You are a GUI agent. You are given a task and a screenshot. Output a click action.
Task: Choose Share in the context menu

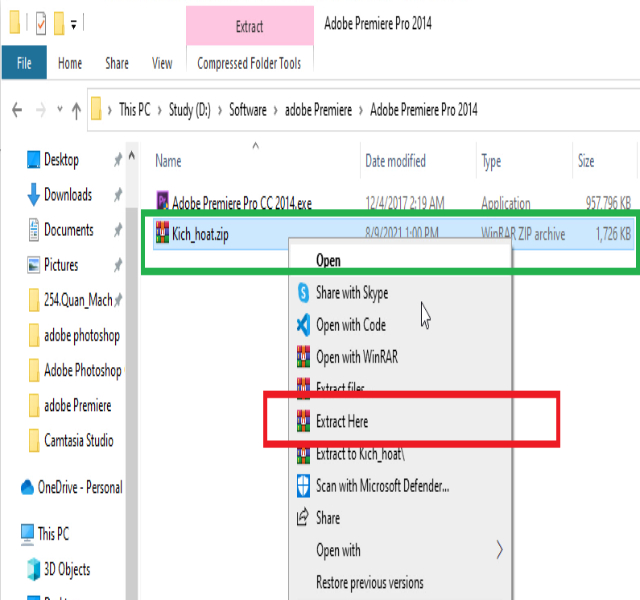click(x=328, y=518)
